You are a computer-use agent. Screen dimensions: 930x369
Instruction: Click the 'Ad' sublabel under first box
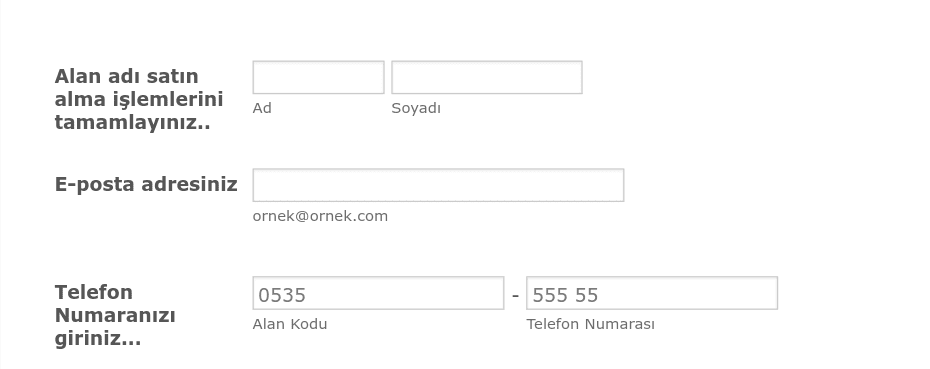262,108
